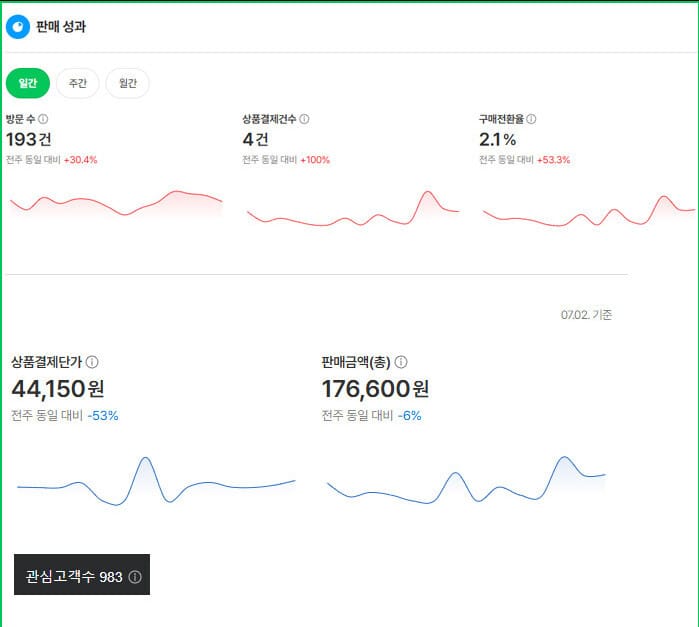The height and width of the screenshot is (627, 699).
Task: Click the 방문 수 trend chart
Action: 116,204
